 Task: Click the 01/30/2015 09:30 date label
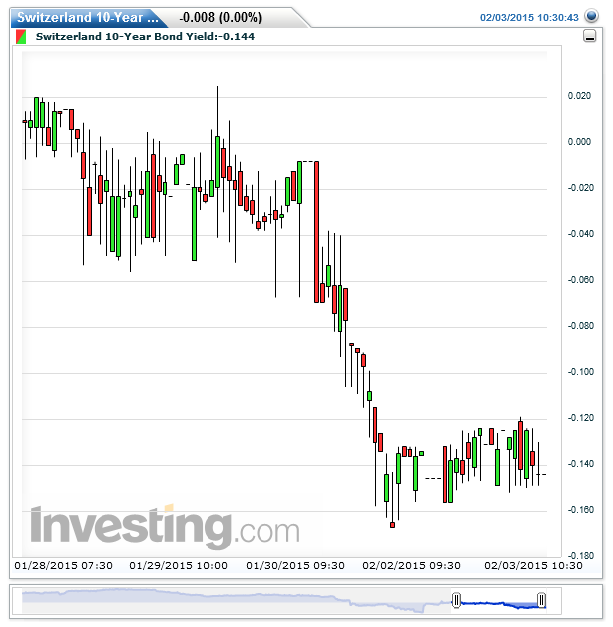pos(296,565)
